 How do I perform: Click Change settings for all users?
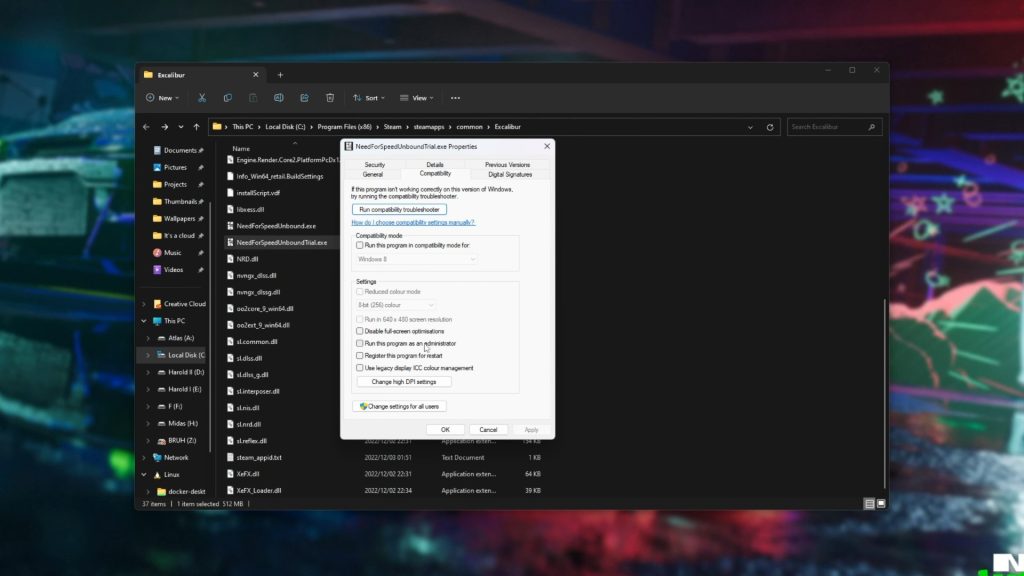point(399,406)
